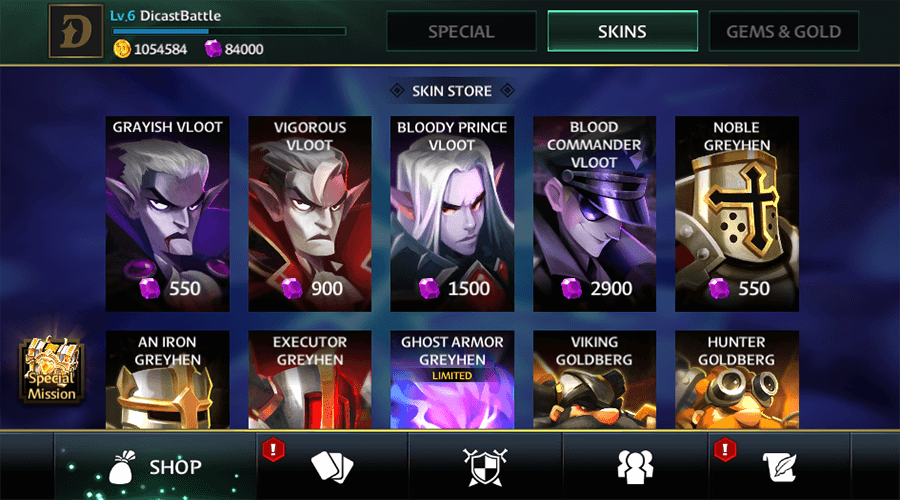Click the player profile D avatar

tap(76, 32)
